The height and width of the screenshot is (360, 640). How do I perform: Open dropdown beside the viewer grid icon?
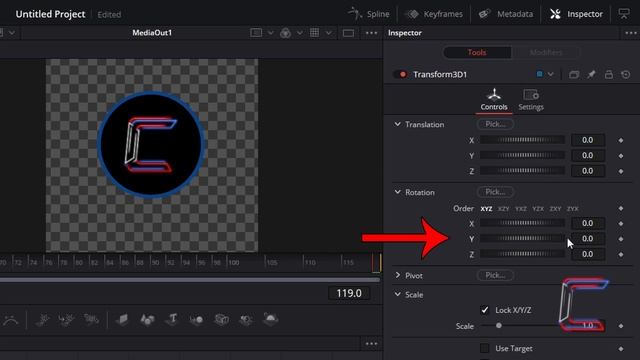pos(328,33)
